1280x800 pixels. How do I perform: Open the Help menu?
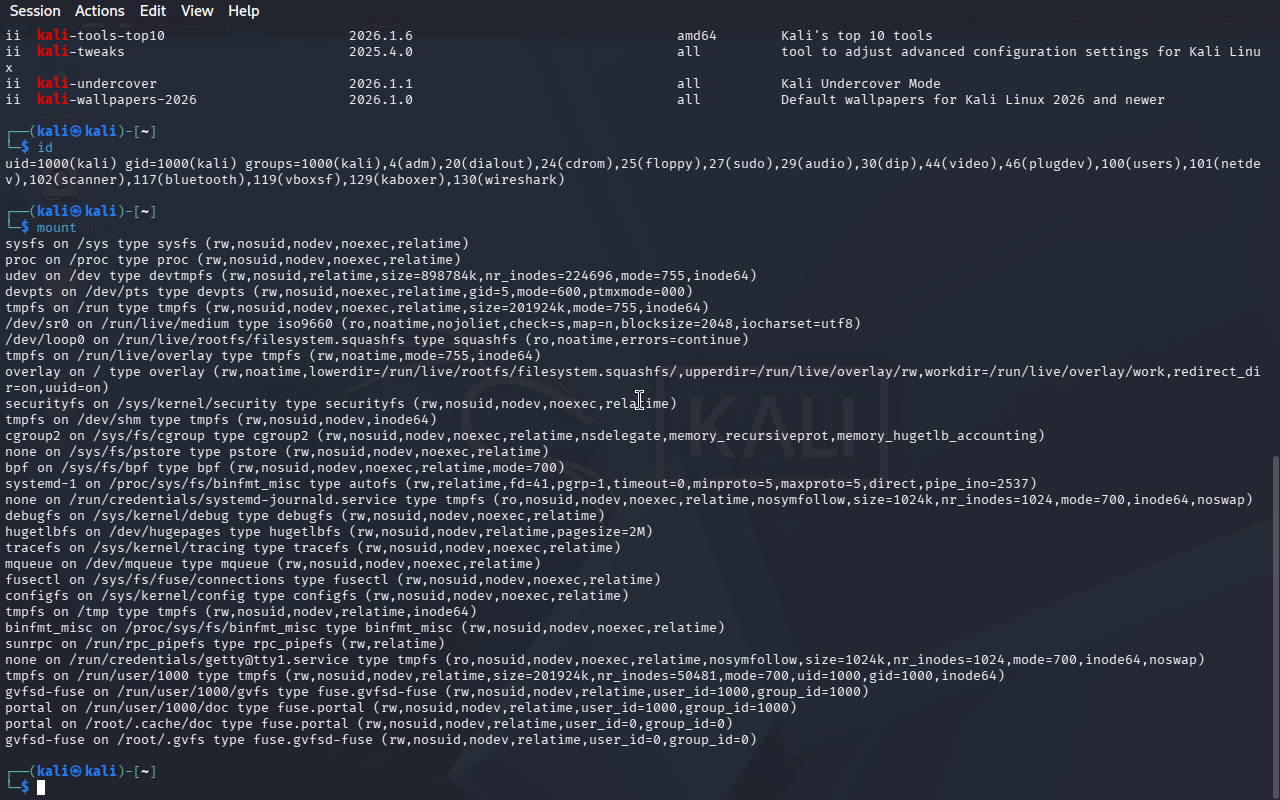pyautogui.click(x=243, y=11)
